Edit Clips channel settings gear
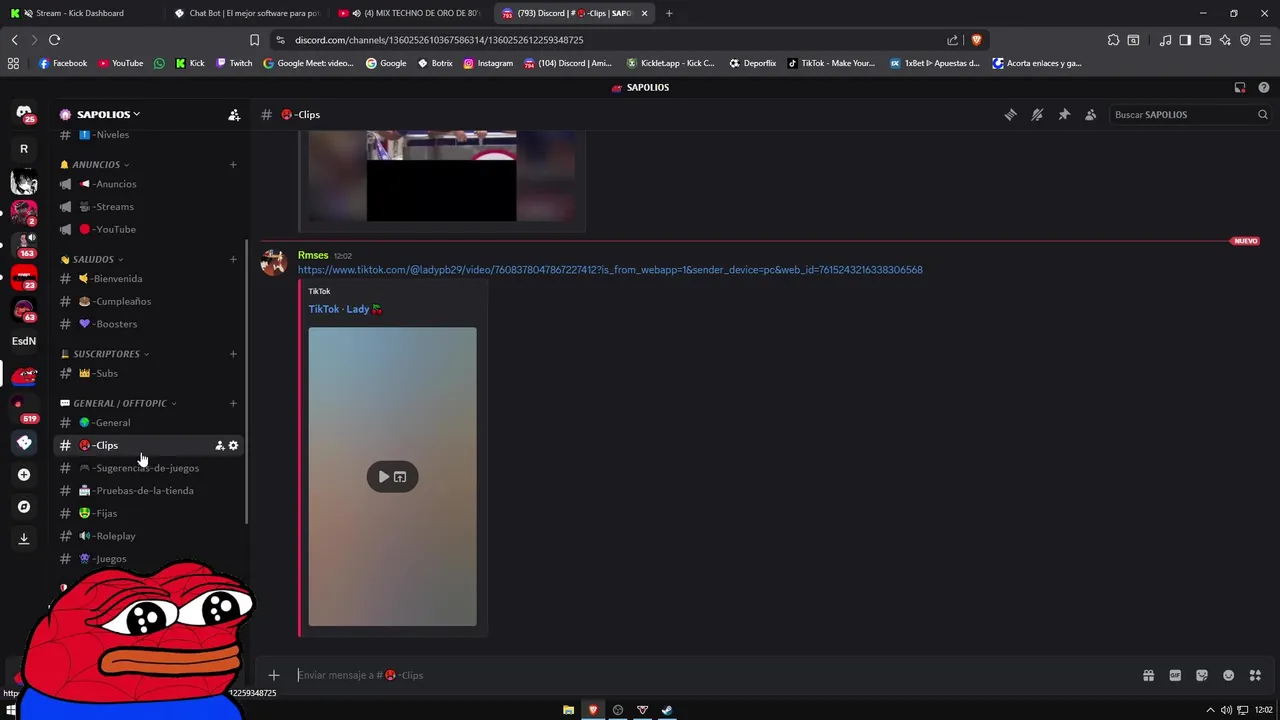The image size is (1280, 720). pos(234,446)
